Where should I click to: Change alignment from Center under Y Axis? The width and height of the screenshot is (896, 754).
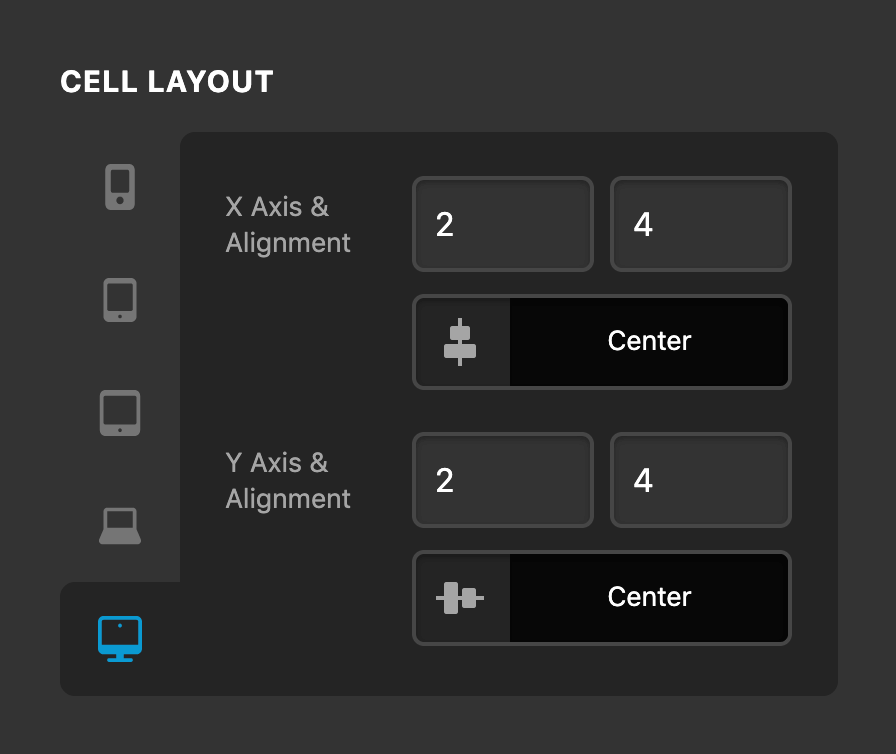click(x=648, y=597)
